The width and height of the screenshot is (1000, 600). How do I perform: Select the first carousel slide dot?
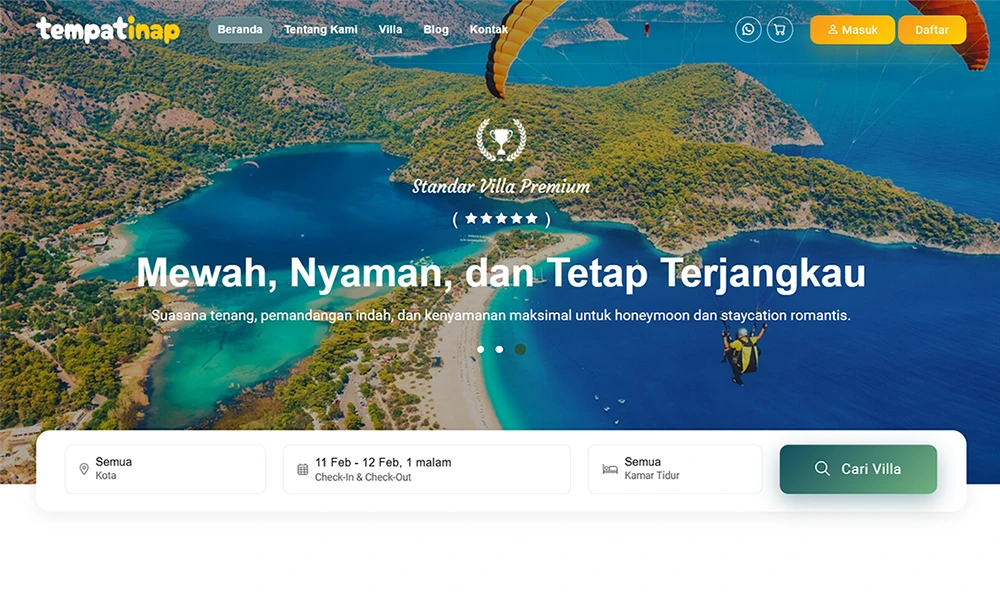coord(481,349)
